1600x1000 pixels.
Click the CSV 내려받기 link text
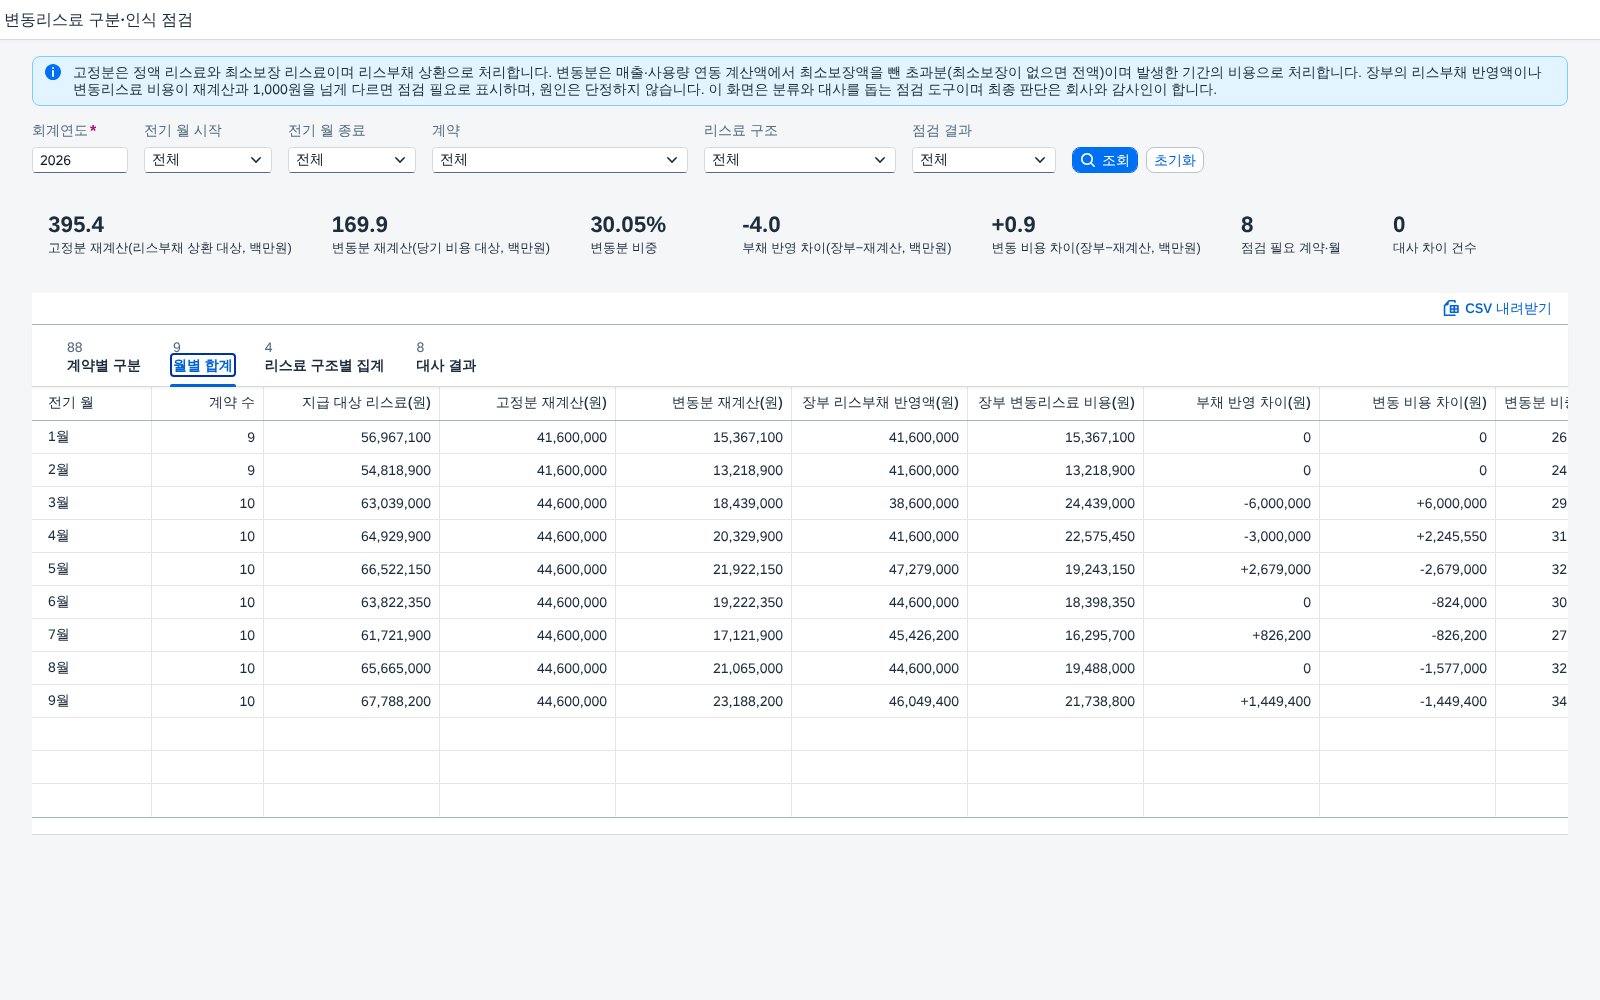(x=1508, y=308)
